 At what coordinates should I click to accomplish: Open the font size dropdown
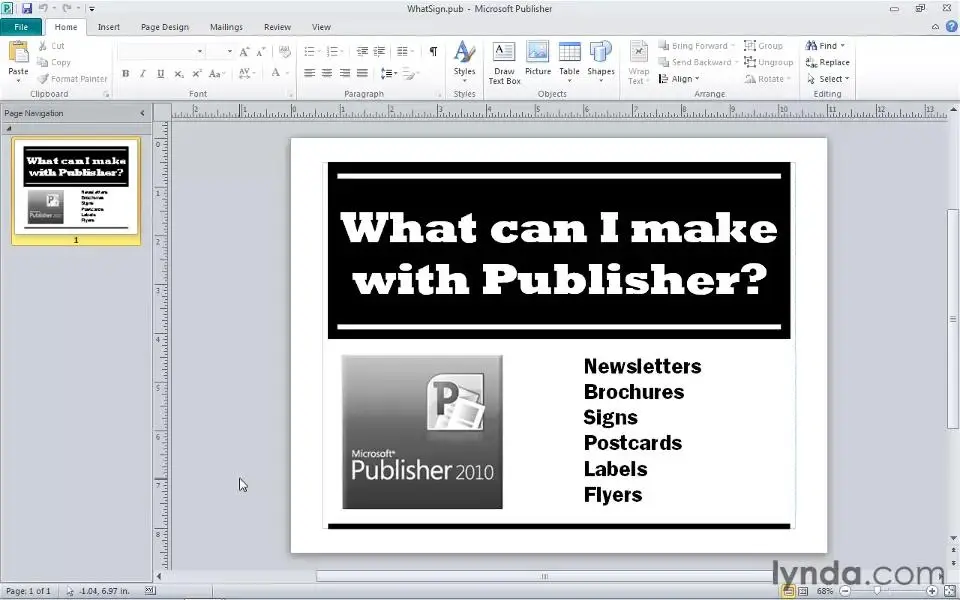(230, 51)
